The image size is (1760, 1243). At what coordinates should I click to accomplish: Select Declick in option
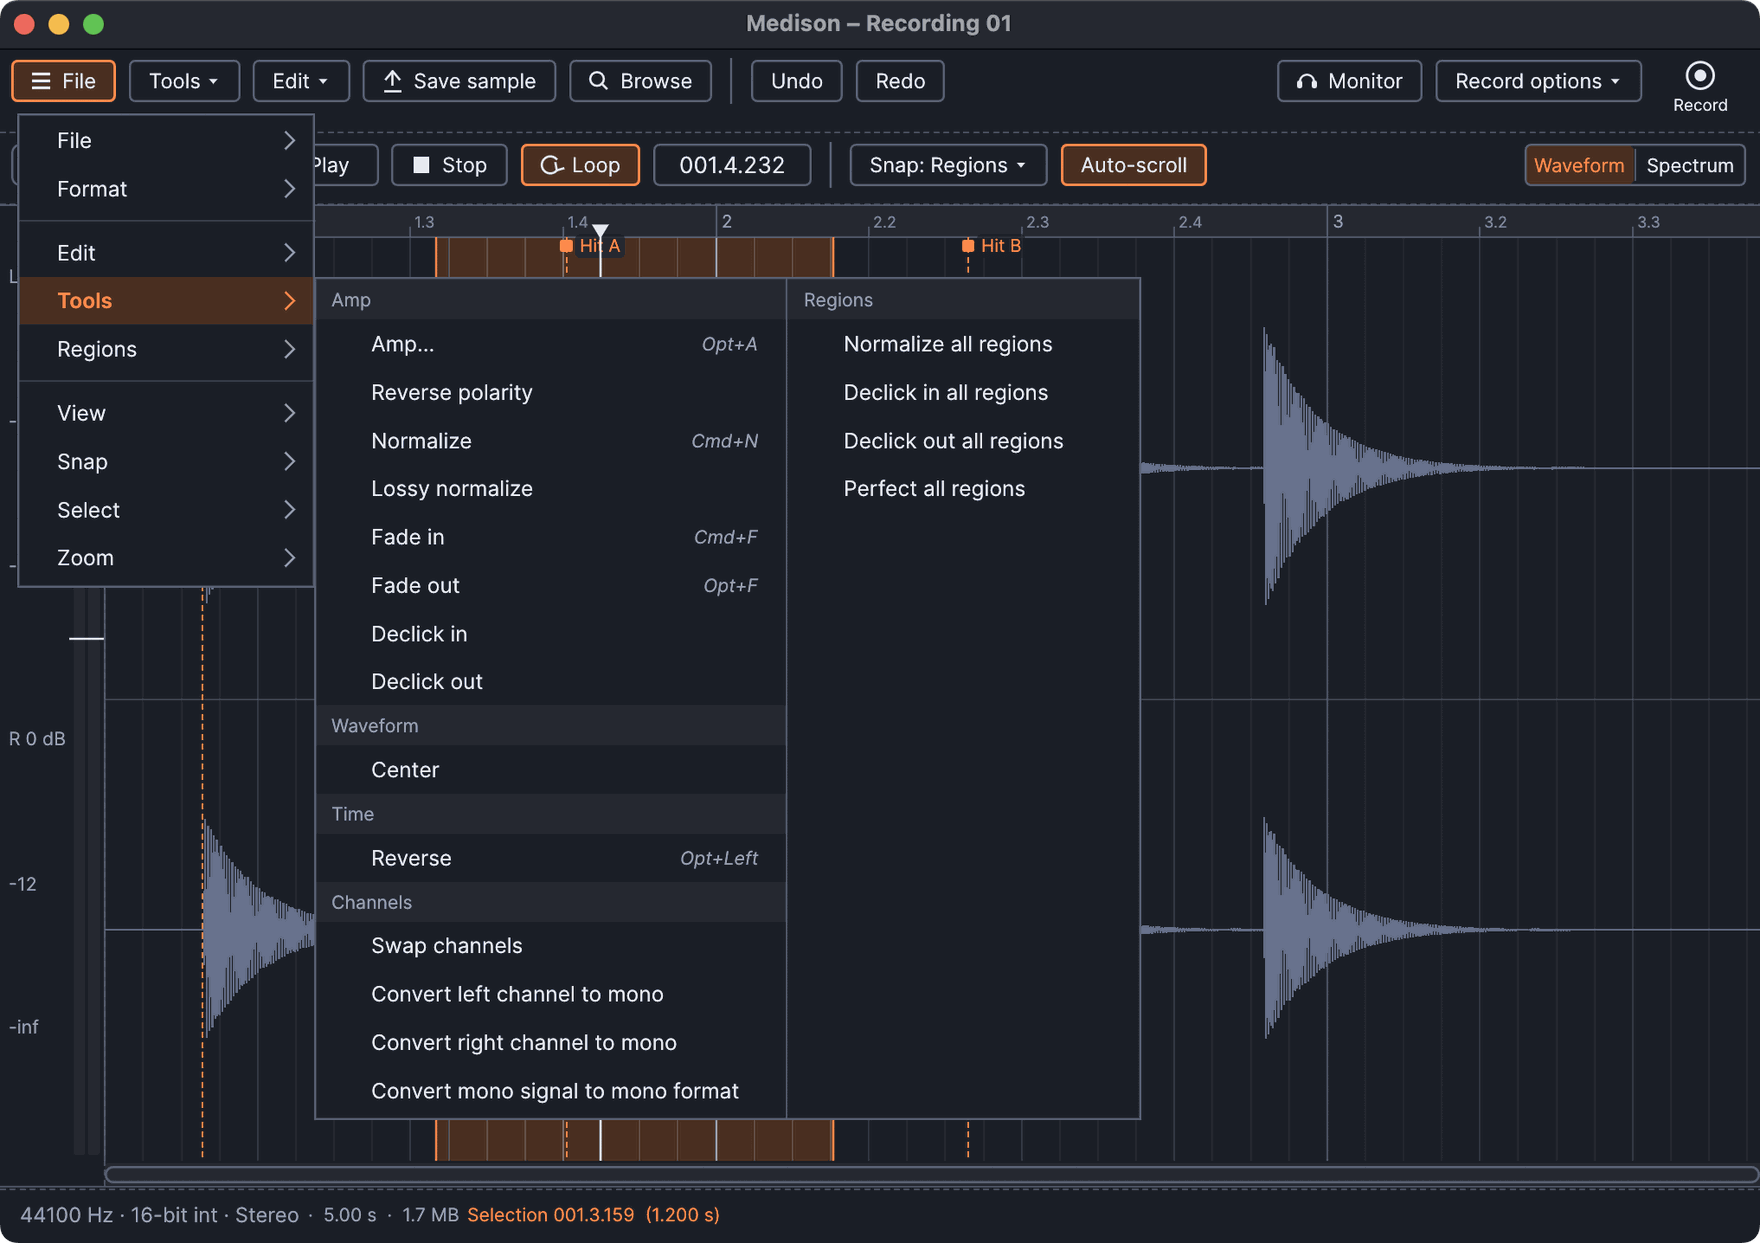pyautogui.click(x=551, y=634)
